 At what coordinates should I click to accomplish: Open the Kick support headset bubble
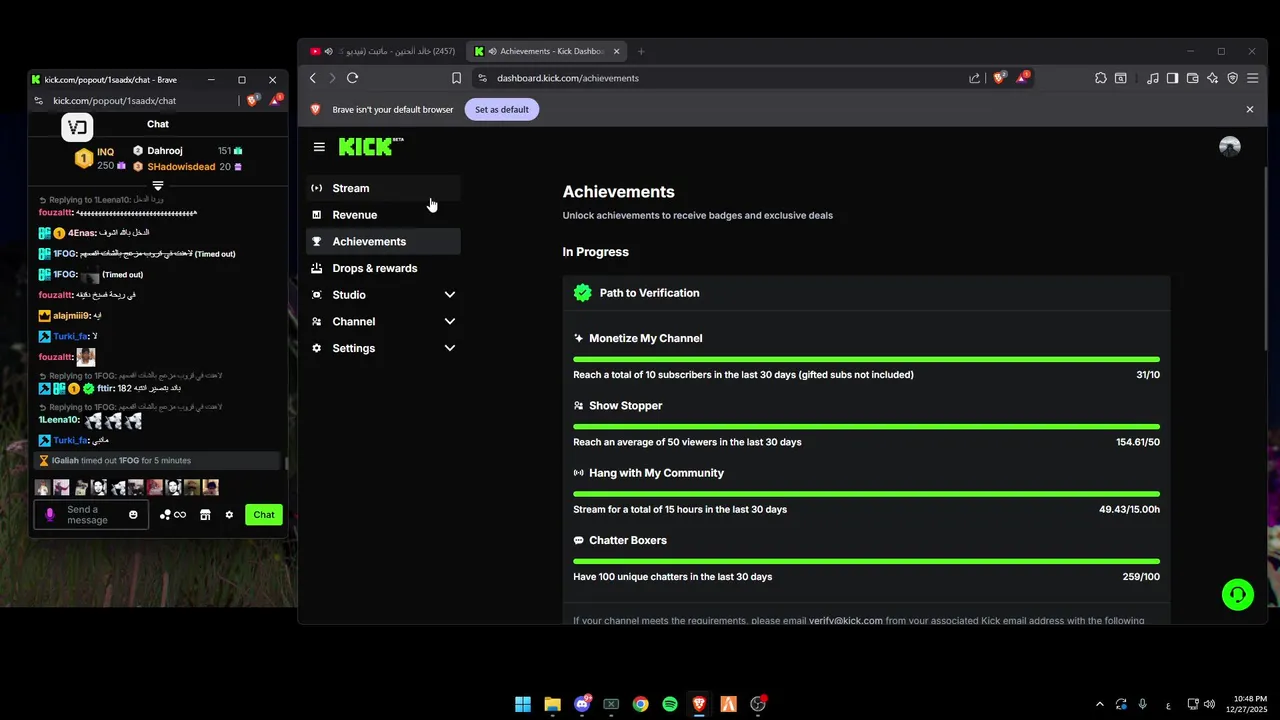(x=1238, y=595)
